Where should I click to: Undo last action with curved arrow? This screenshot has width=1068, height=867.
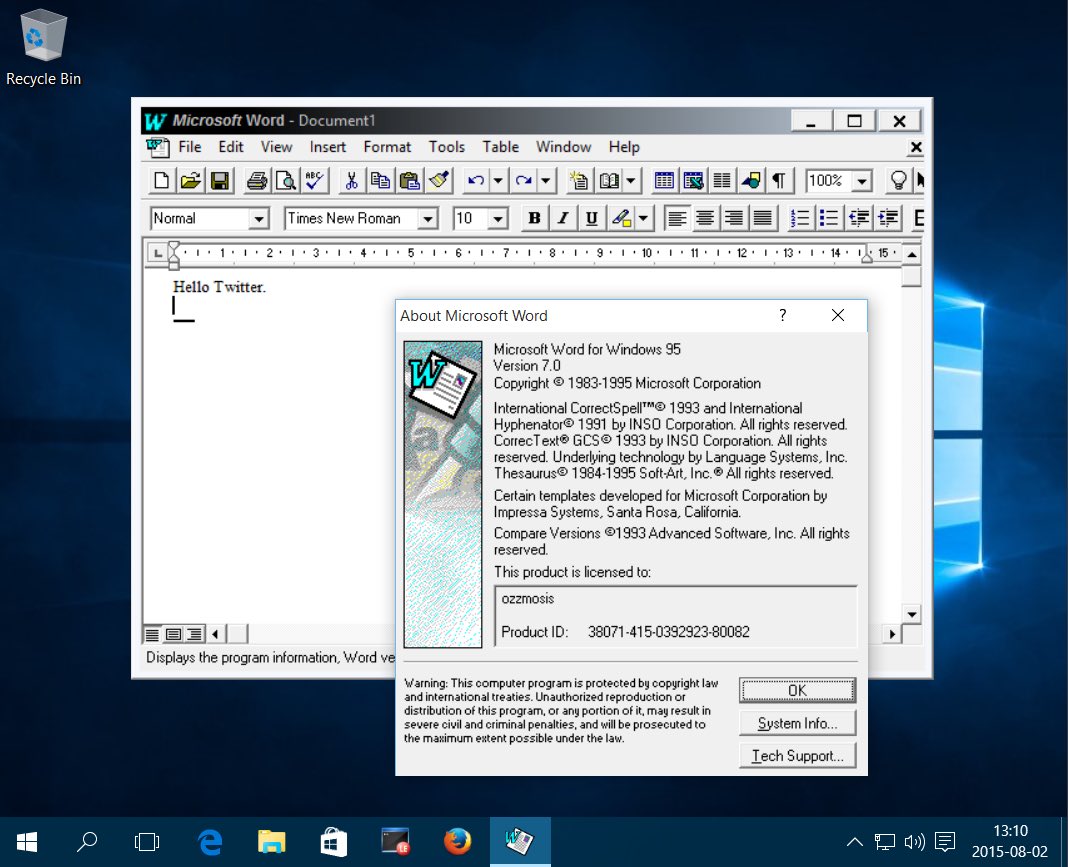[476, 180]
